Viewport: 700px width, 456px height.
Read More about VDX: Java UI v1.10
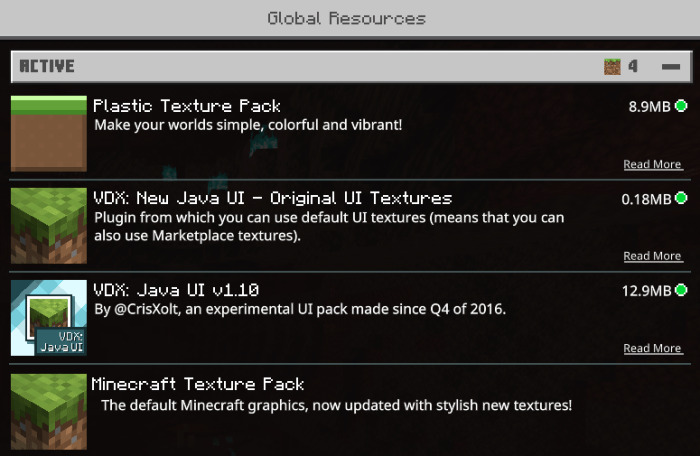653,348
